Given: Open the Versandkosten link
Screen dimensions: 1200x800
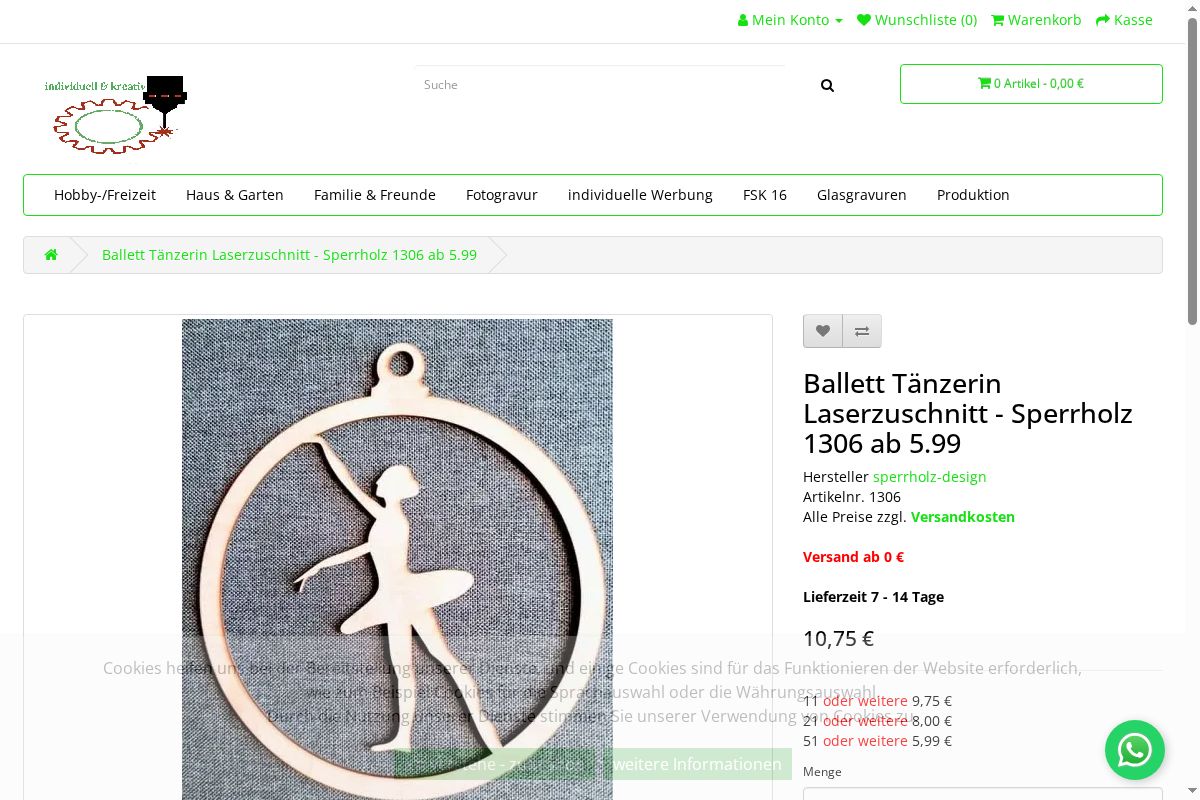Looking at the screenshot, I should point(962,517).
